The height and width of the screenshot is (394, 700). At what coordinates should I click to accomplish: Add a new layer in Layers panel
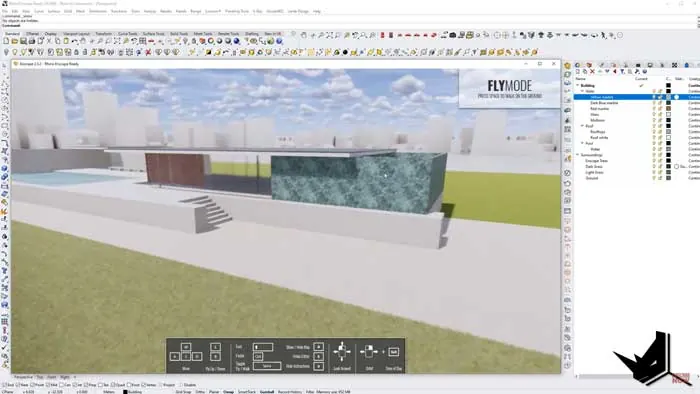(578, 71)
